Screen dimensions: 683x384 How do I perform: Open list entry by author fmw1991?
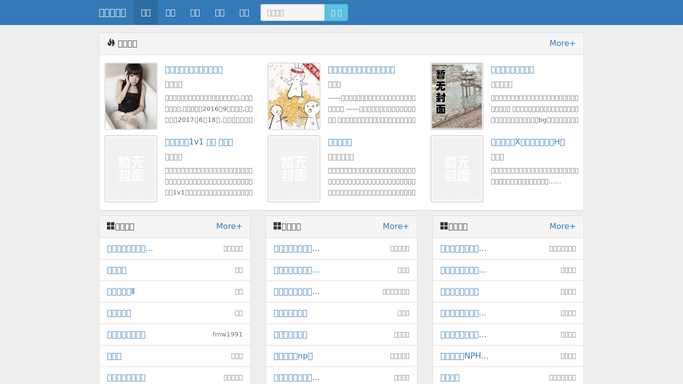coord(126,334)
